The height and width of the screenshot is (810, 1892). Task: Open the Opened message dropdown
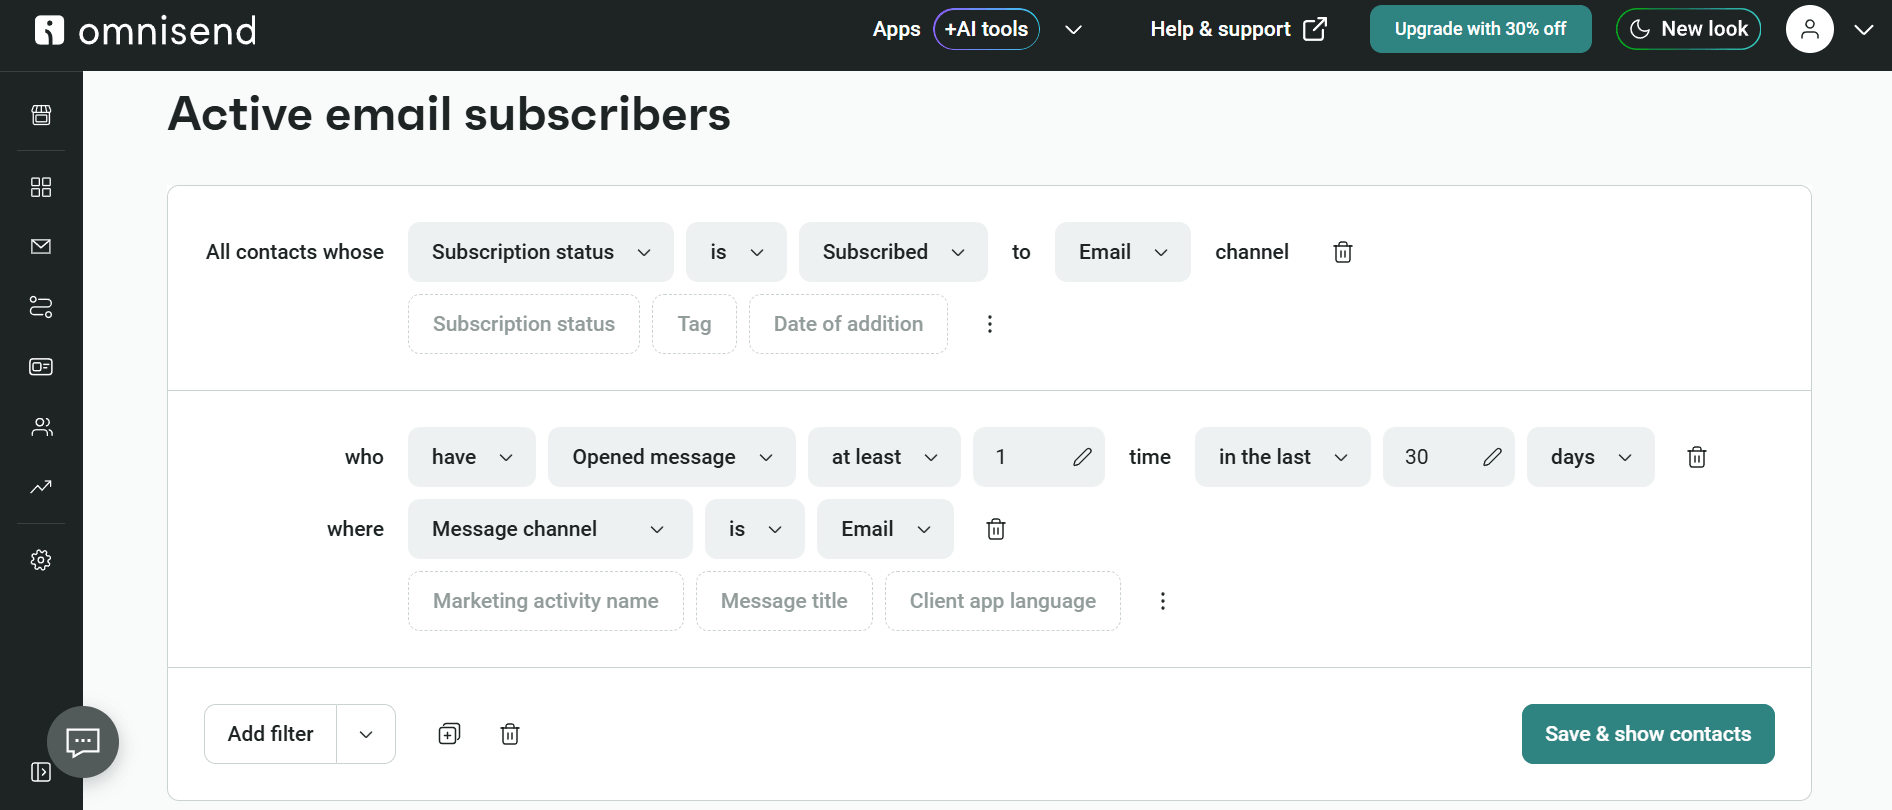tap(672, 457)
